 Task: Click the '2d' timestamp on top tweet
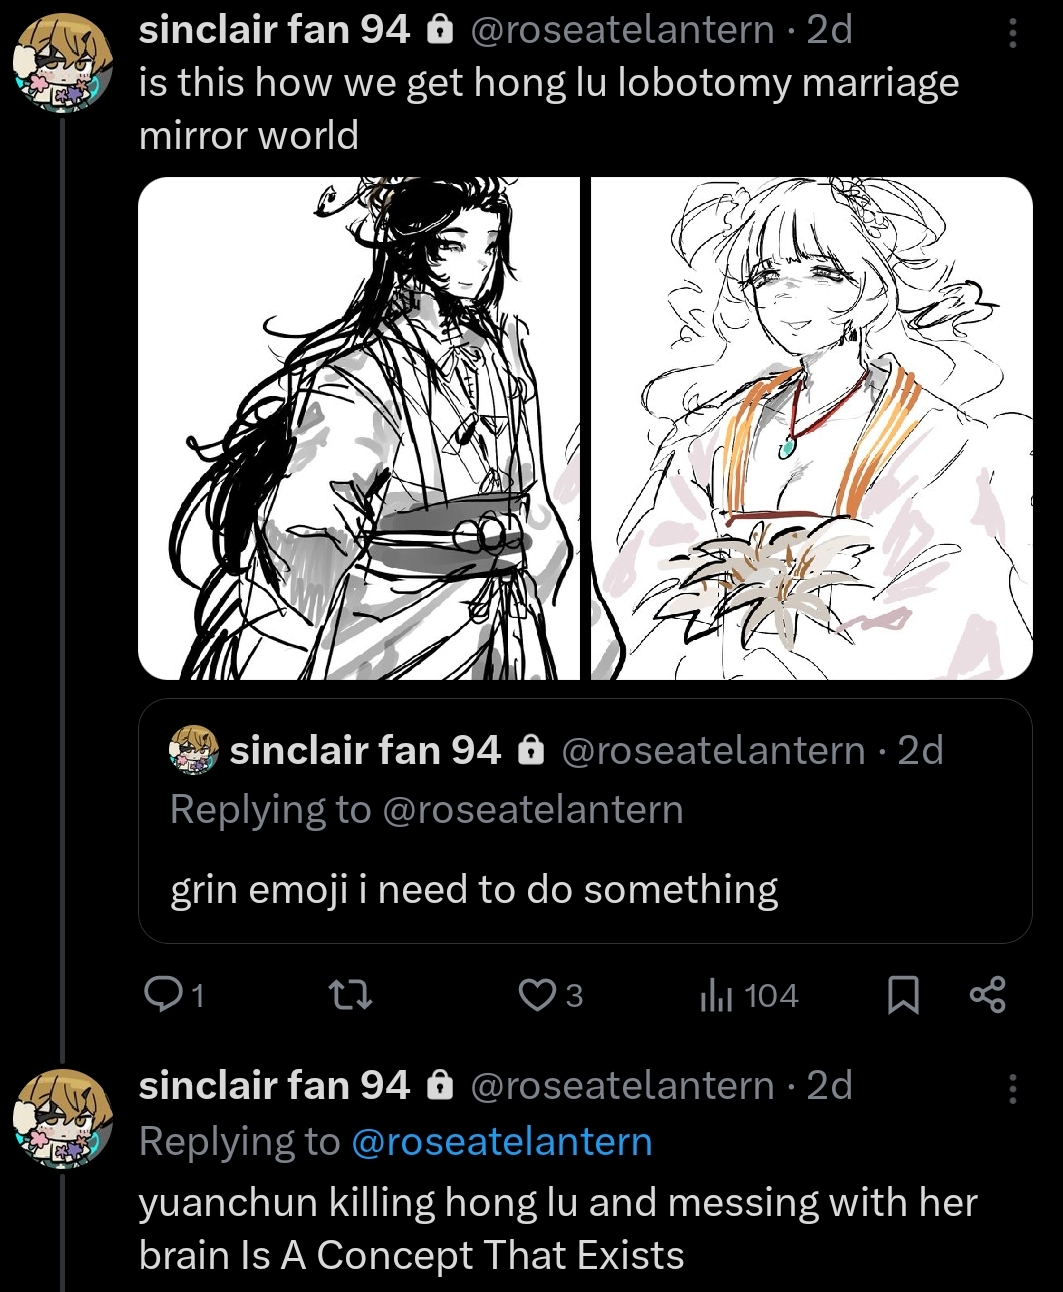(829, 30)
